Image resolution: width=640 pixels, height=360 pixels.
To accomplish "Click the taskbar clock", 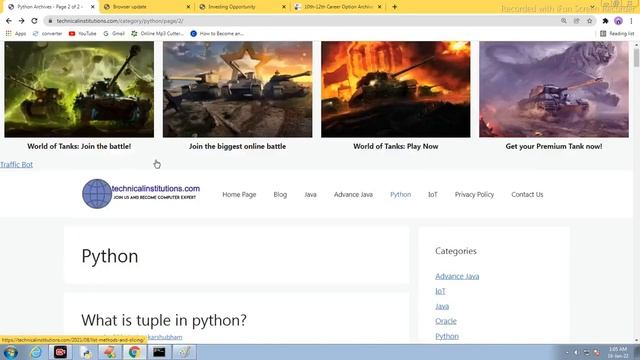I will [618, 352].
